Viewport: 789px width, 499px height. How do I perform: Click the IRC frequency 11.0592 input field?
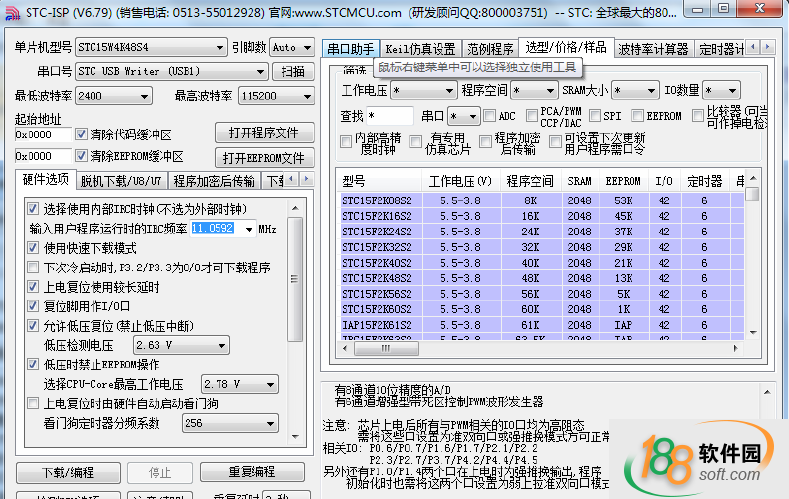[x=212, y=228]
